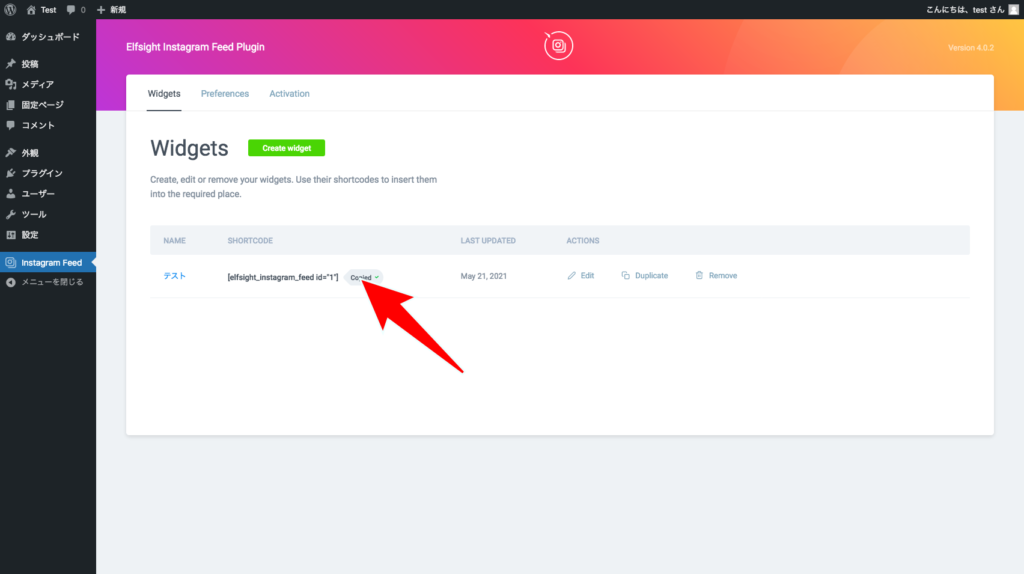
Task: Open the Test site home link
Action: (41, 9)
